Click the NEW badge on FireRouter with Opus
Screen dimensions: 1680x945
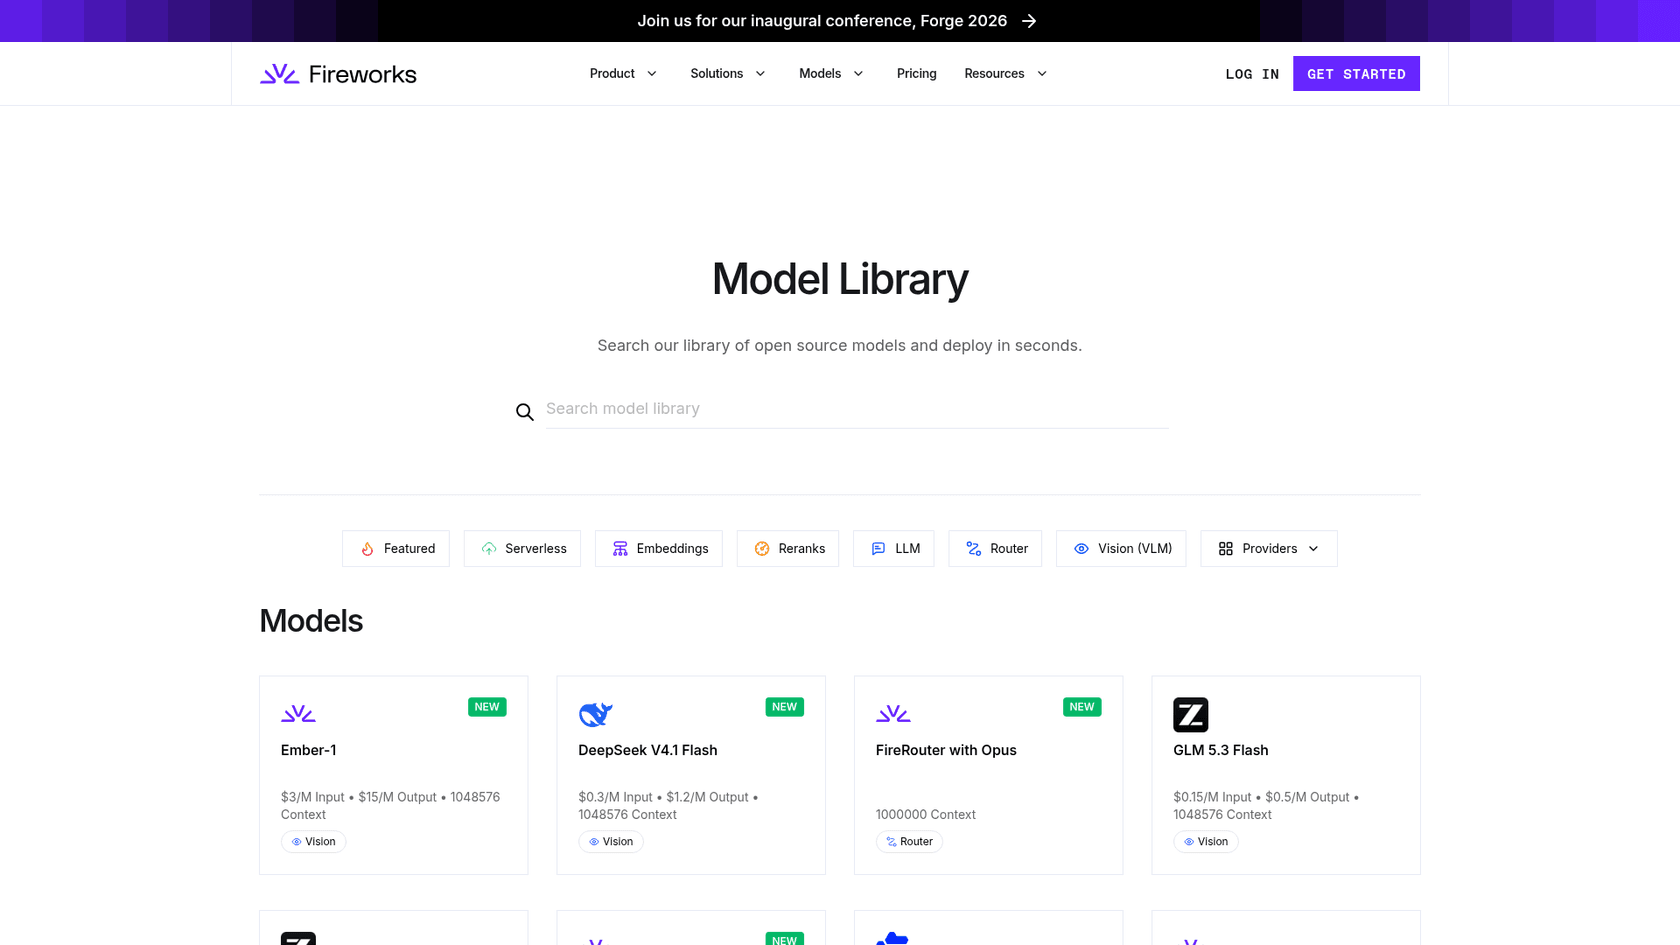tap(1082, 707)
